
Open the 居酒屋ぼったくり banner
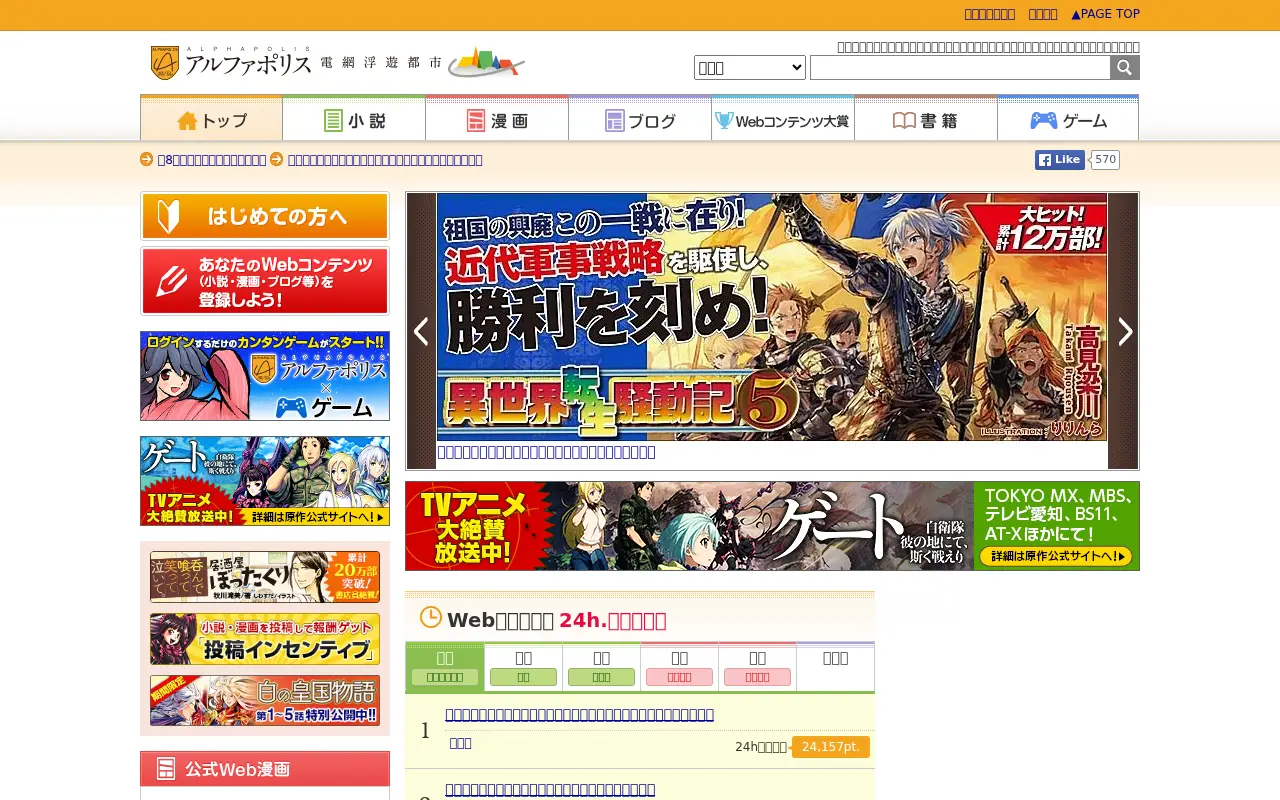point(265,577)
